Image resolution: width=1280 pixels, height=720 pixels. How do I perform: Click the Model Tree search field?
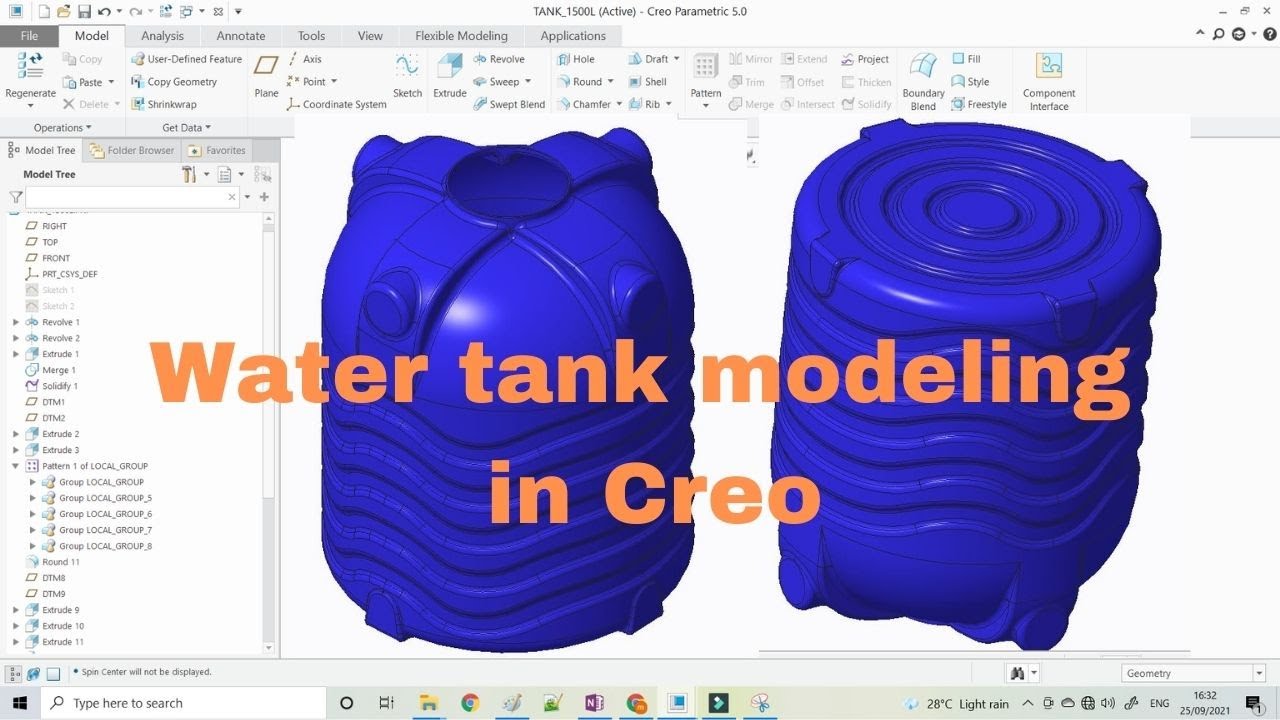point(132,198)
